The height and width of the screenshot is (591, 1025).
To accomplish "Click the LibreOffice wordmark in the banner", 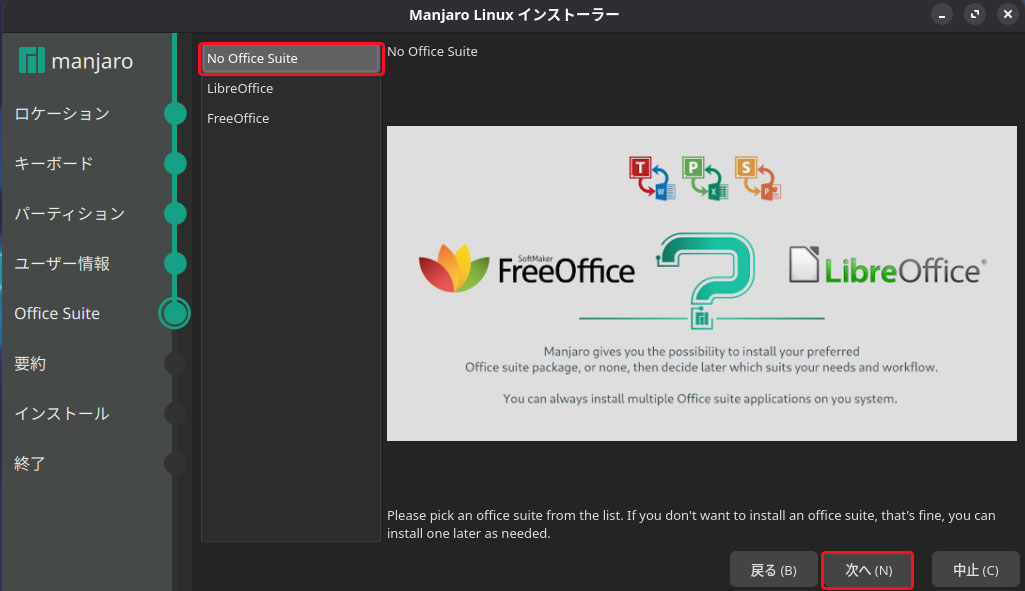I will (905, 270).
